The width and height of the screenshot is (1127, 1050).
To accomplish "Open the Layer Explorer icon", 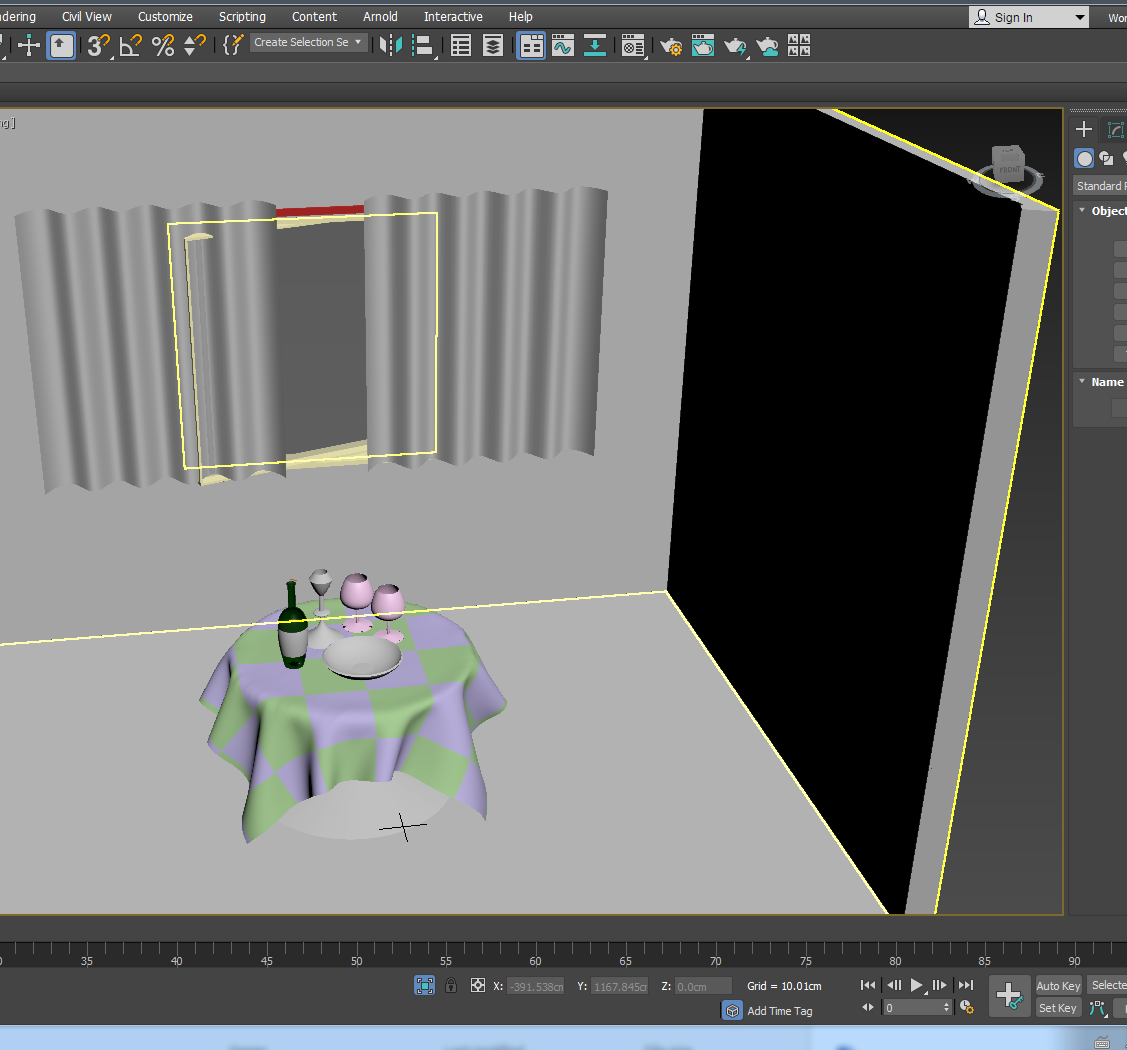I will (492, 45).
